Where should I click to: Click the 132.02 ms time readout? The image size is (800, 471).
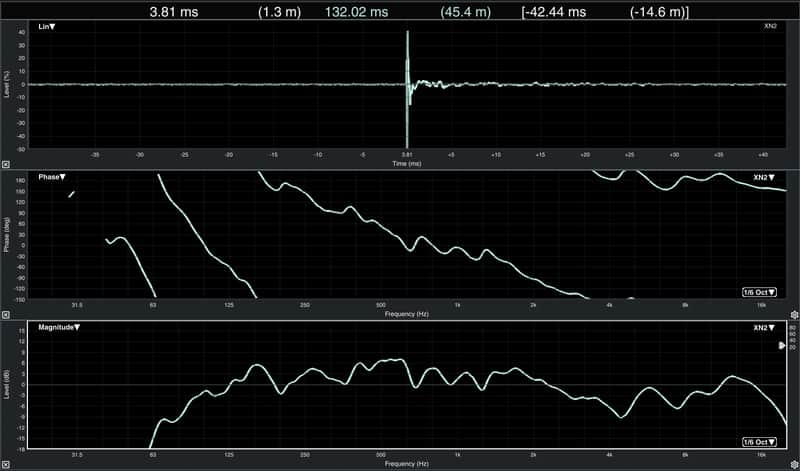[356, 12]
